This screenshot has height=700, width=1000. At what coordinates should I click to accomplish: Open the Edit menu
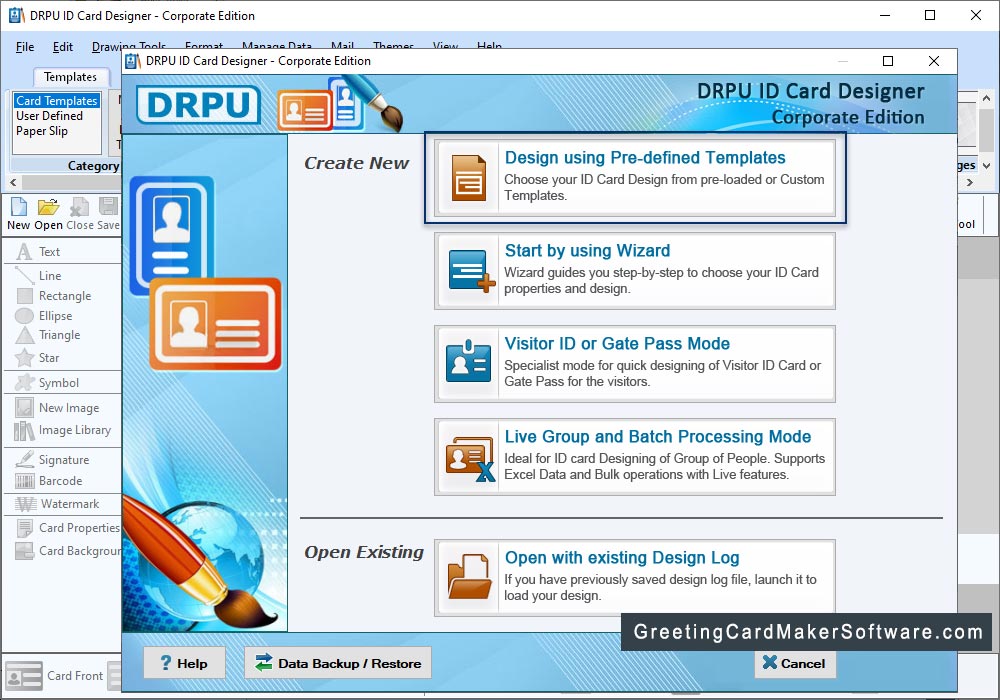tap(62, 47)
